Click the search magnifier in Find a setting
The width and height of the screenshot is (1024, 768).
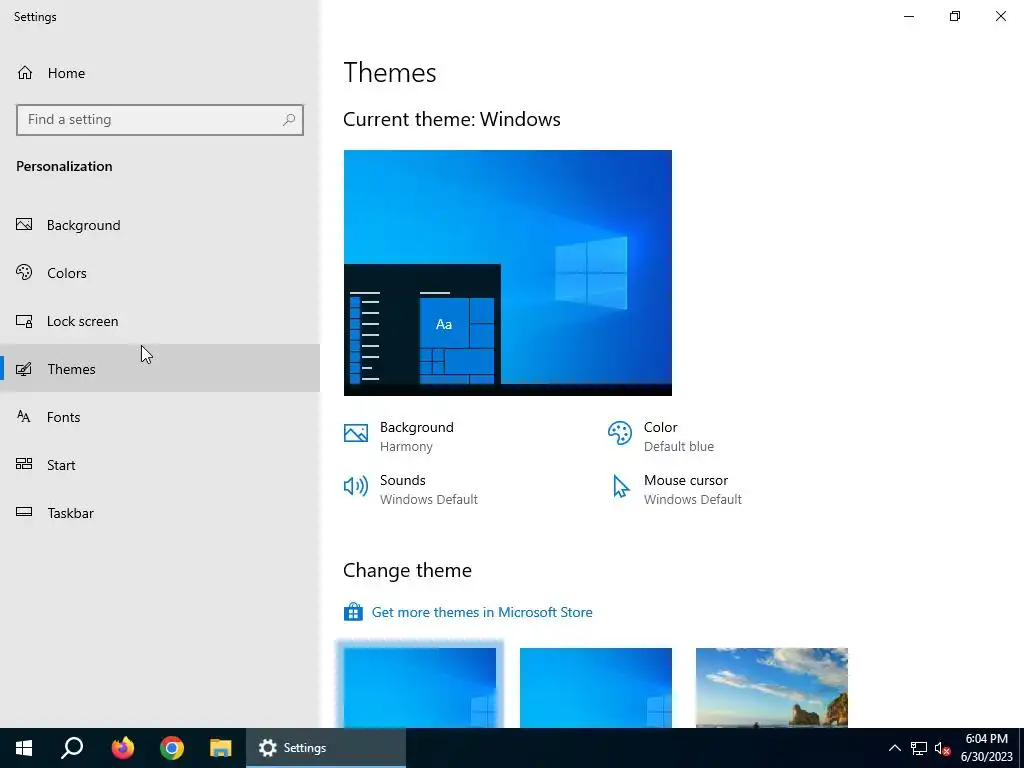(x=289, y=120)
